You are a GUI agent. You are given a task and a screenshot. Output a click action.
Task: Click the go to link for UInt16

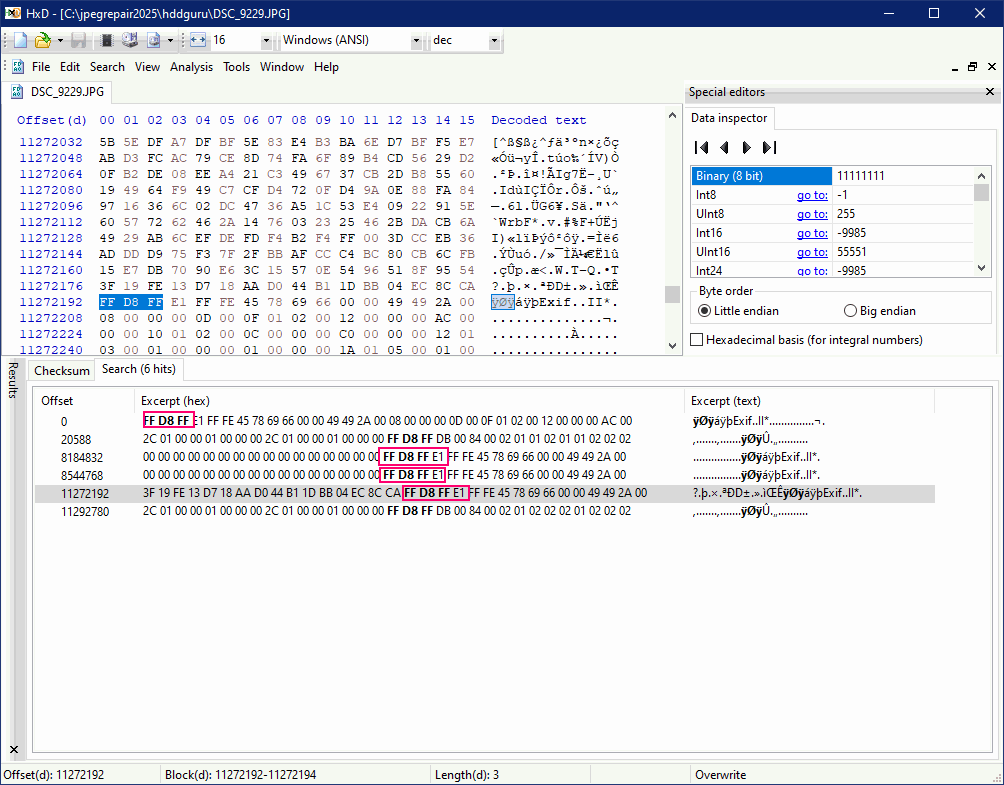pyautogui.click(x=812, y=252)
